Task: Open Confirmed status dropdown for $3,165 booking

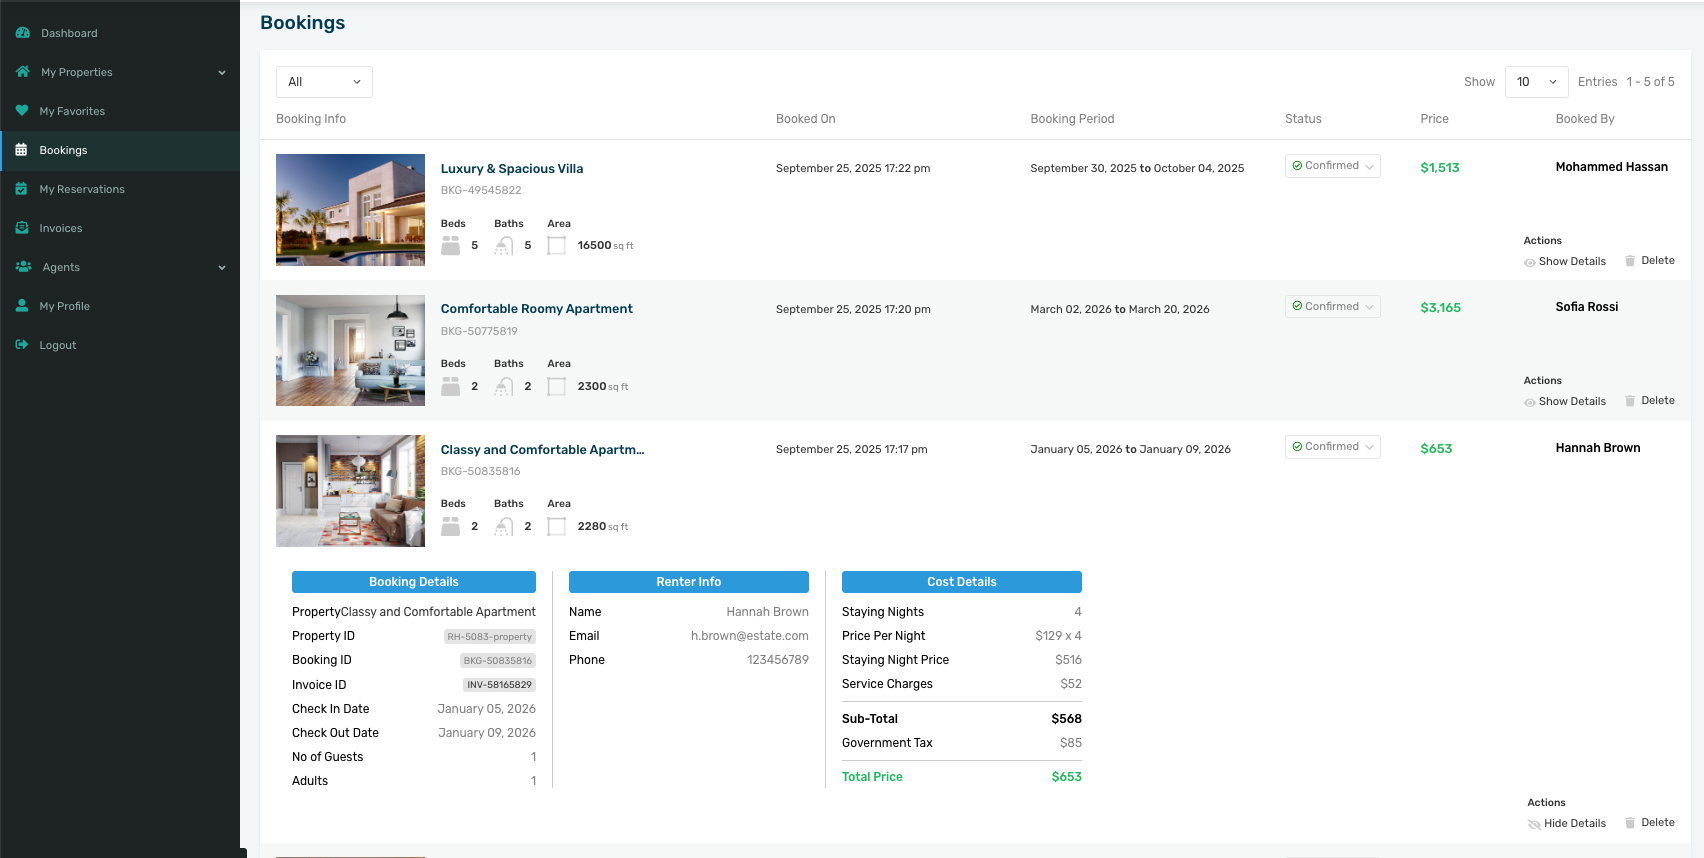Action: [x=1332, y=306]
